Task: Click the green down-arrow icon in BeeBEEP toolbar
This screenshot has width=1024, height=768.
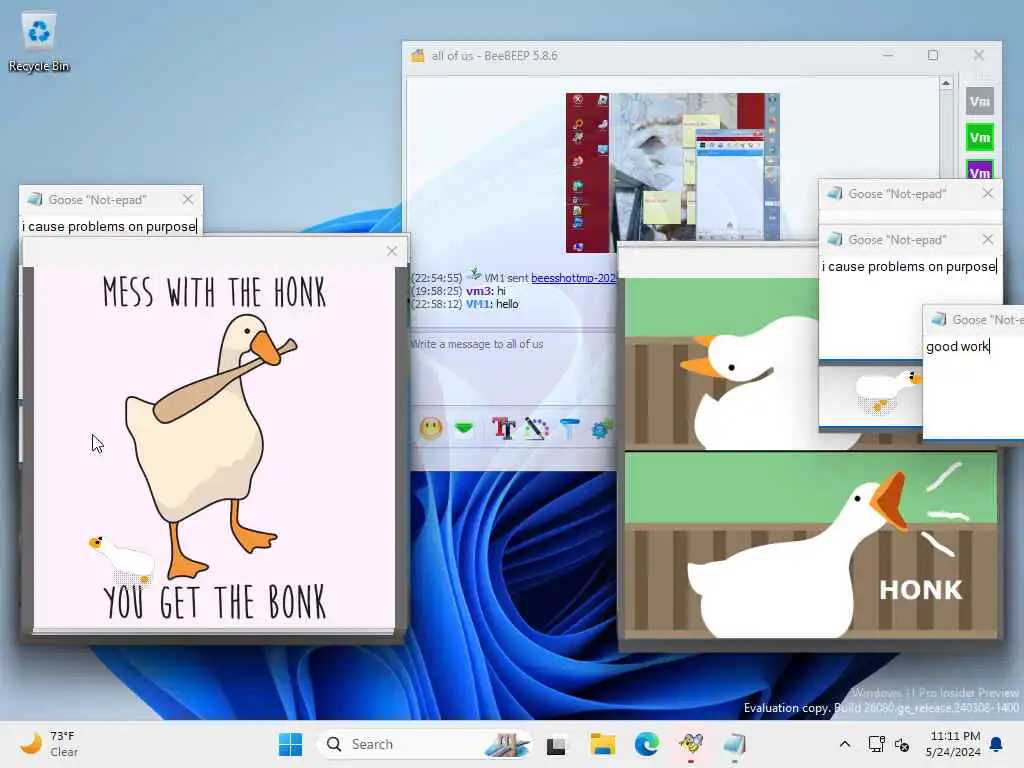Action: 464,428
